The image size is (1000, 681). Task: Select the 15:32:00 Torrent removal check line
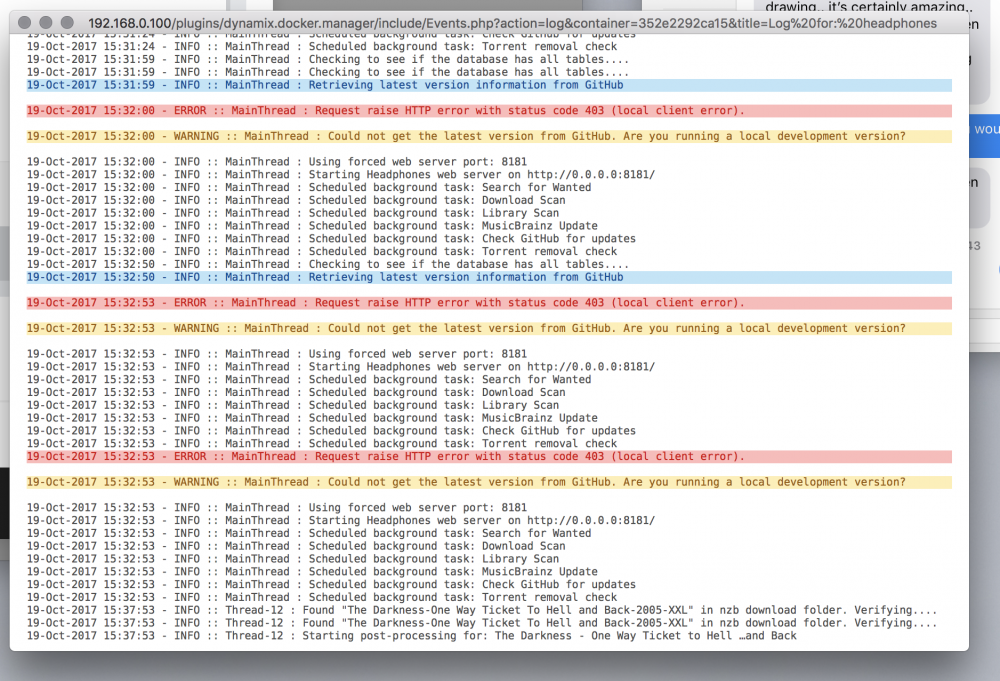(x=322, y=251)
